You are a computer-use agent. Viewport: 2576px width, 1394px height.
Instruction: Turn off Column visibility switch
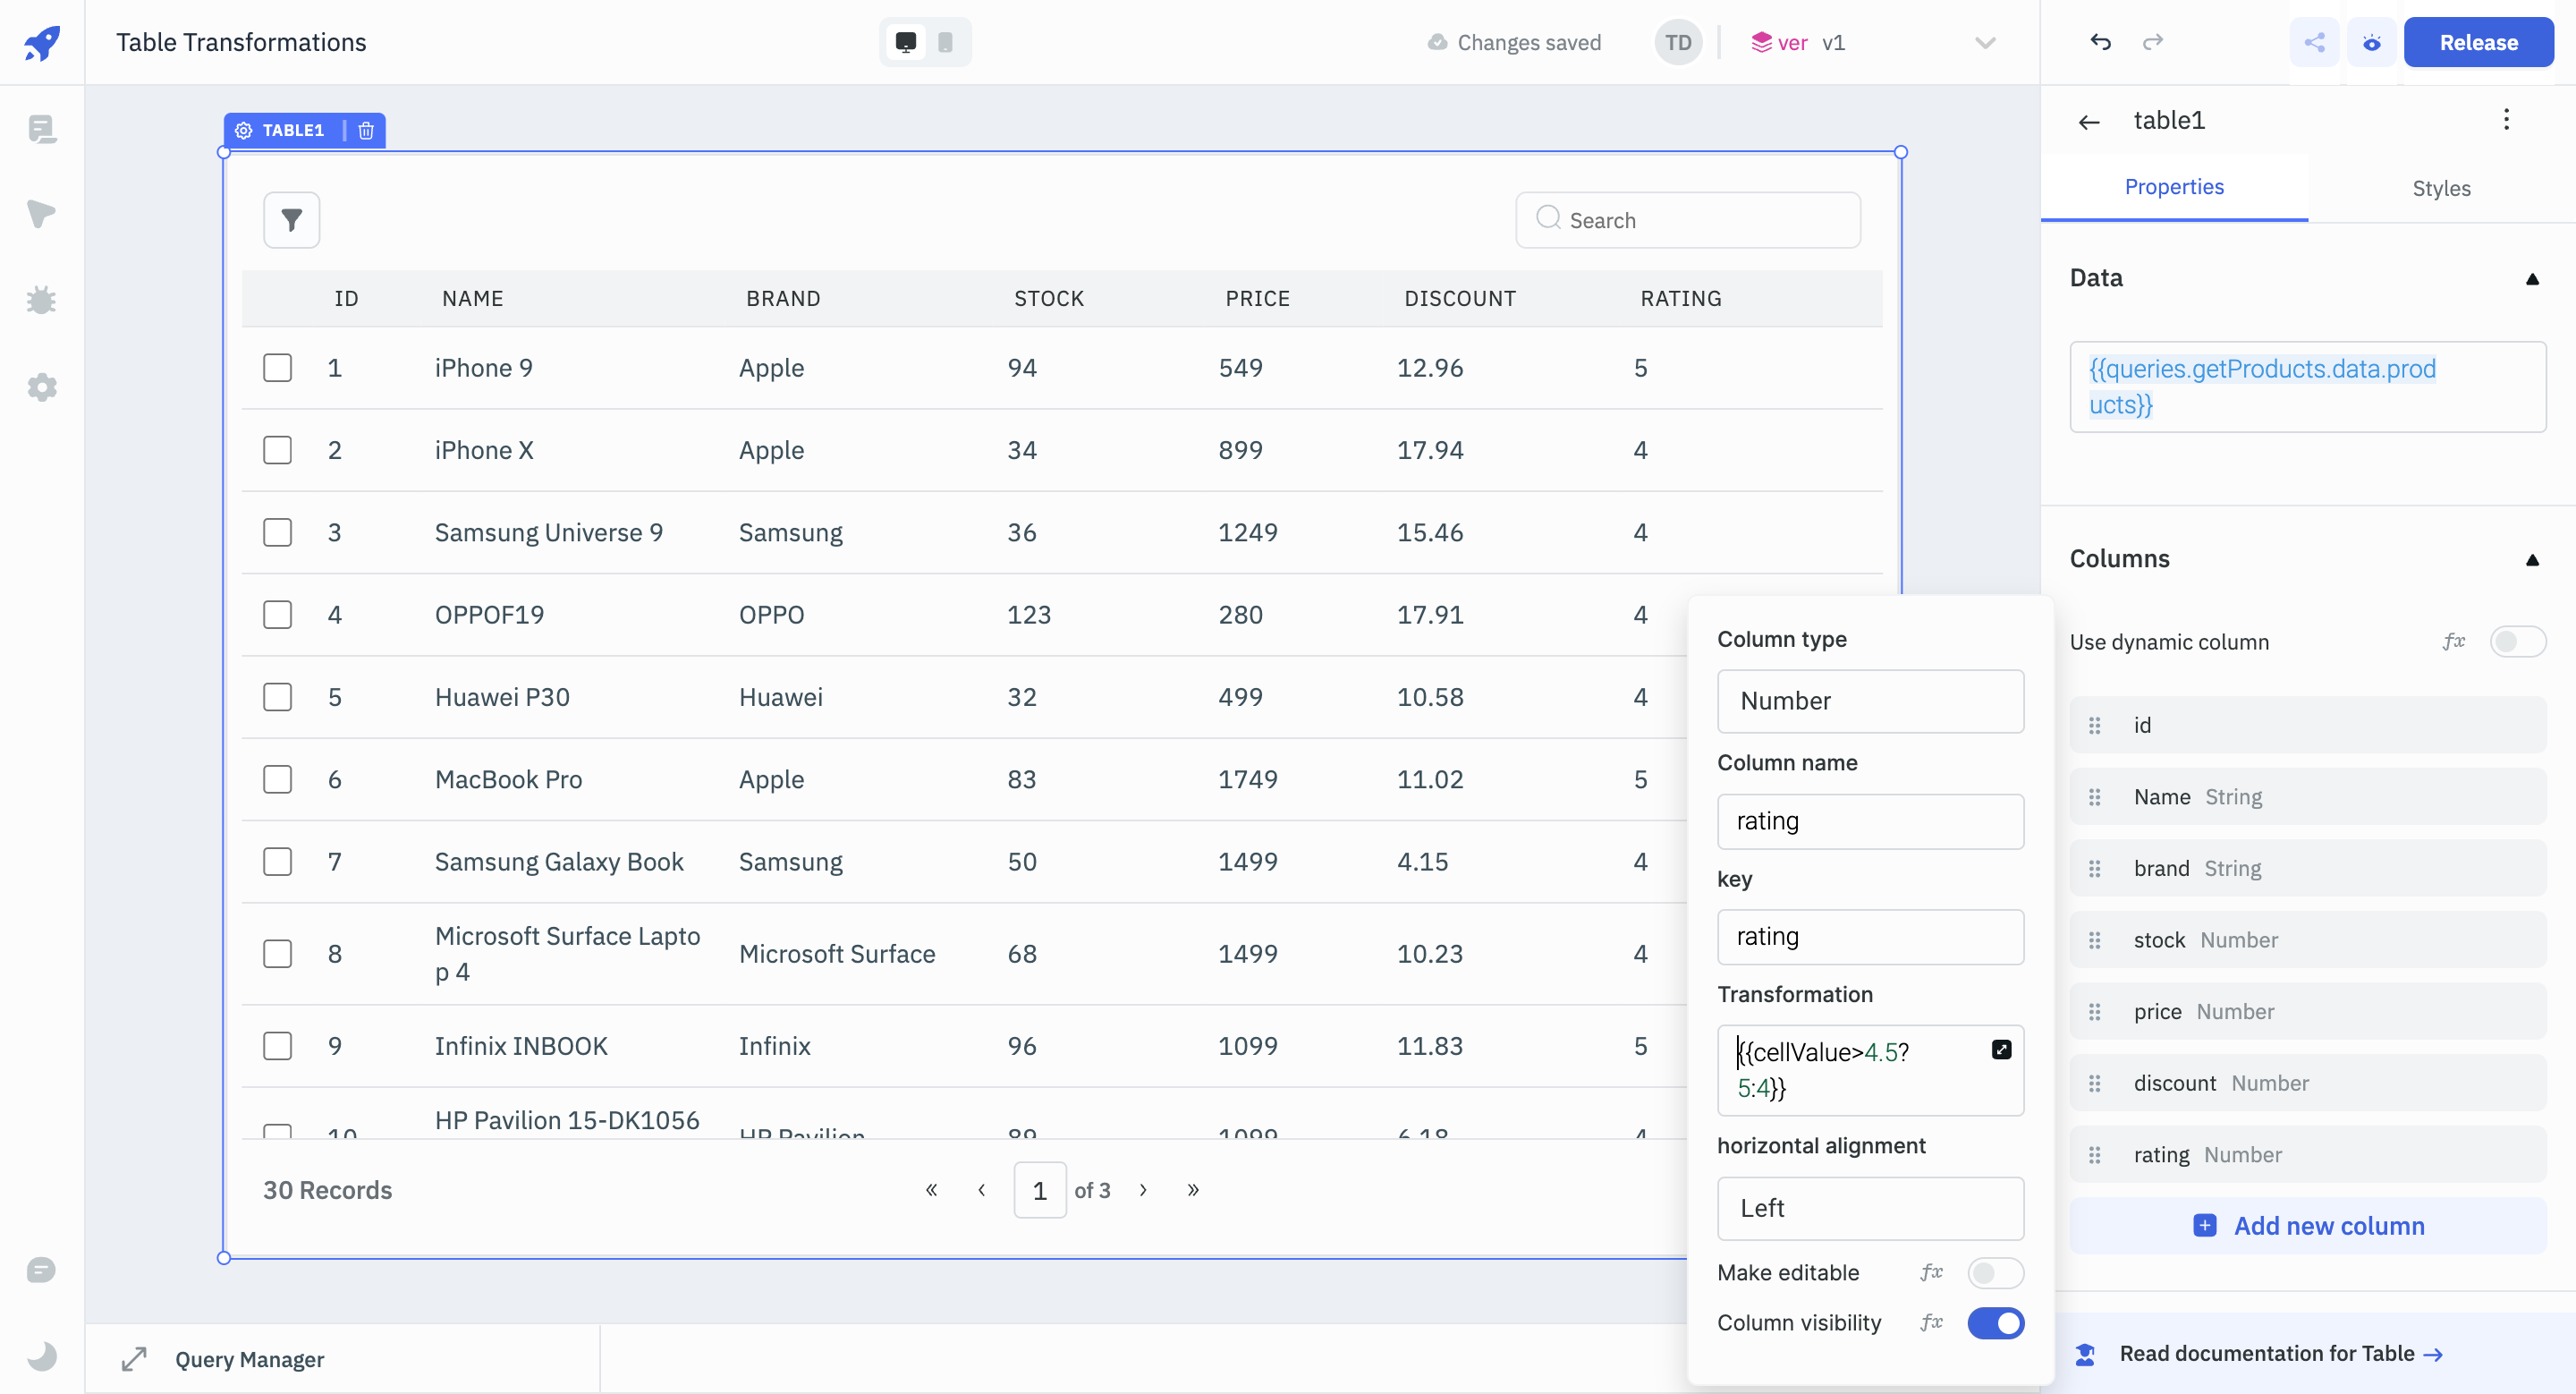[x=1995, y=1323]
